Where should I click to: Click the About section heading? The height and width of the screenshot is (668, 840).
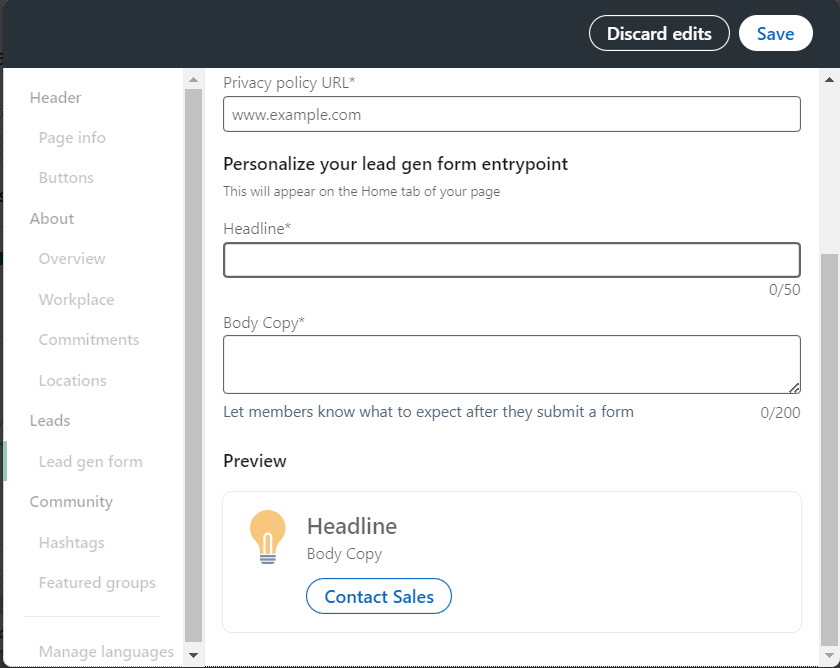pyautogui.click(x=51, y=219)
